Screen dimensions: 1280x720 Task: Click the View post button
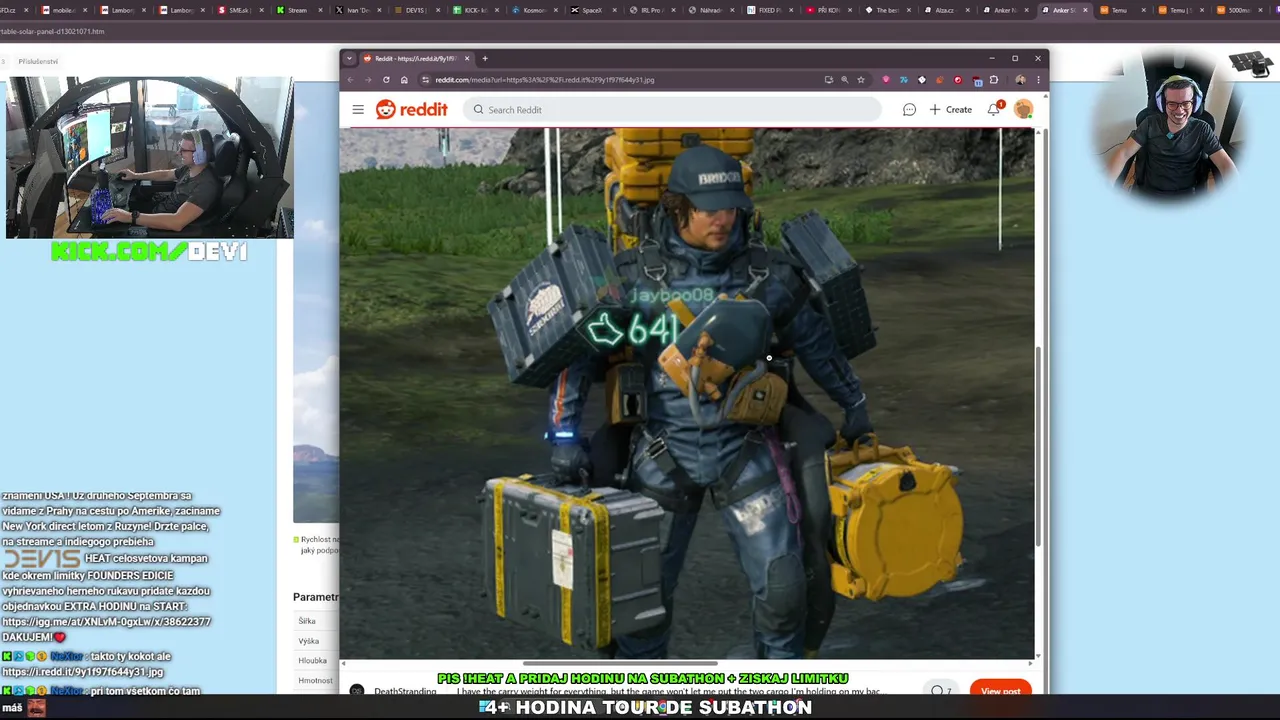pyautogui.click(x=1000, y=690)
